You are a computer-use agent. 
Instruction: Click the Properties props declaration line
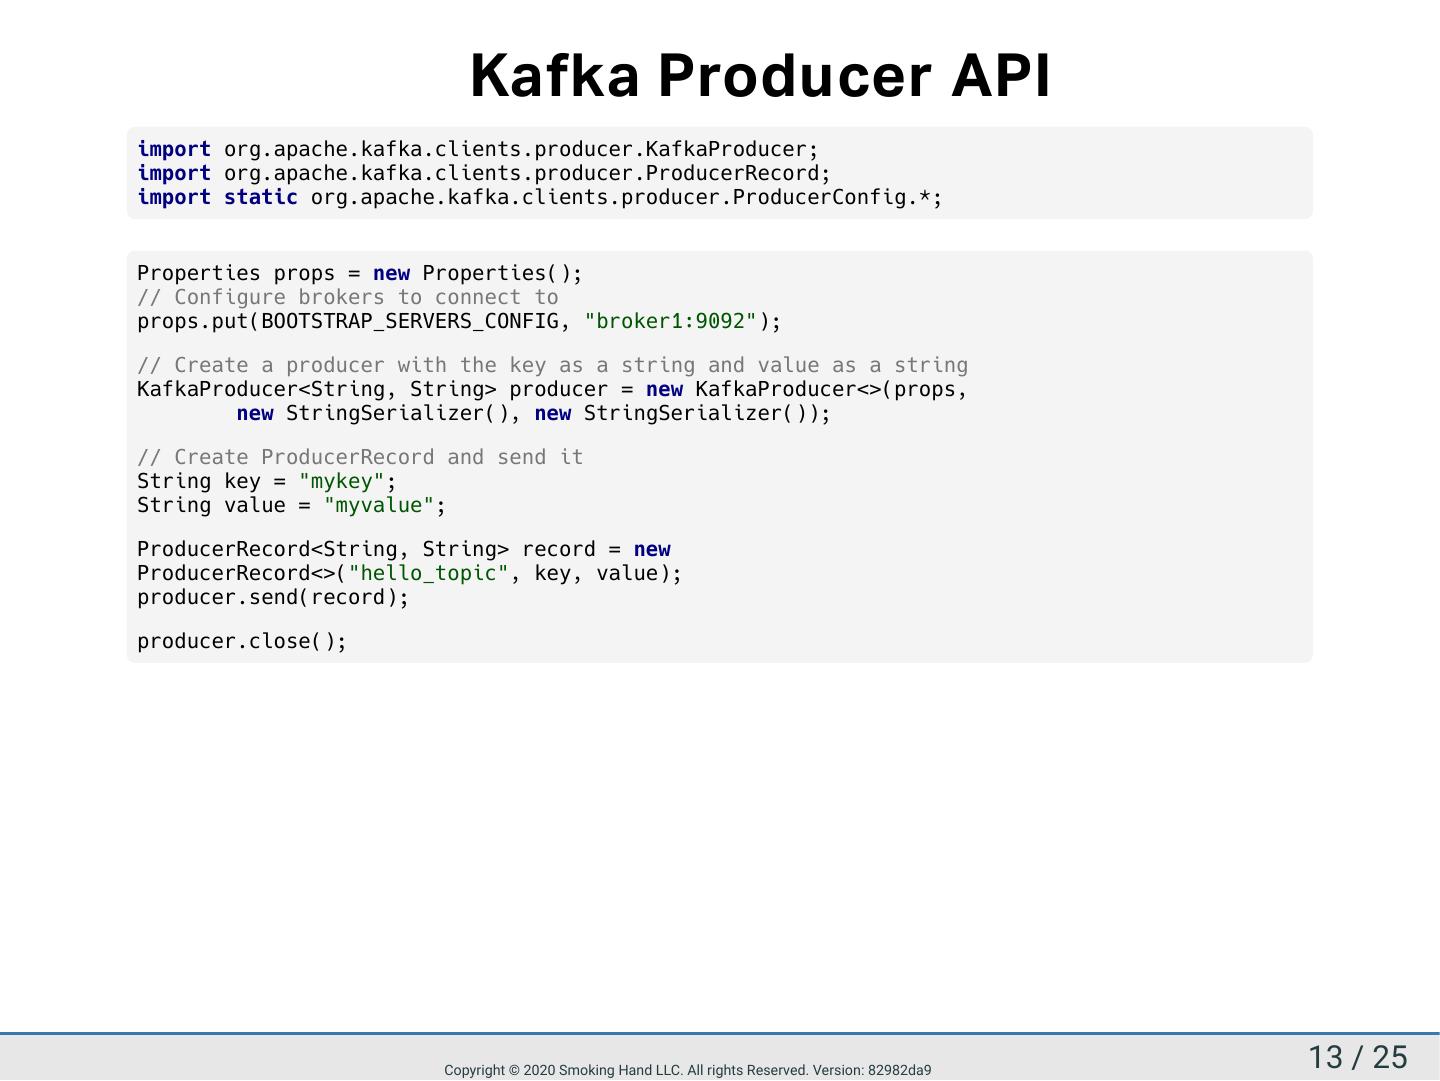[x=359, y=273]
